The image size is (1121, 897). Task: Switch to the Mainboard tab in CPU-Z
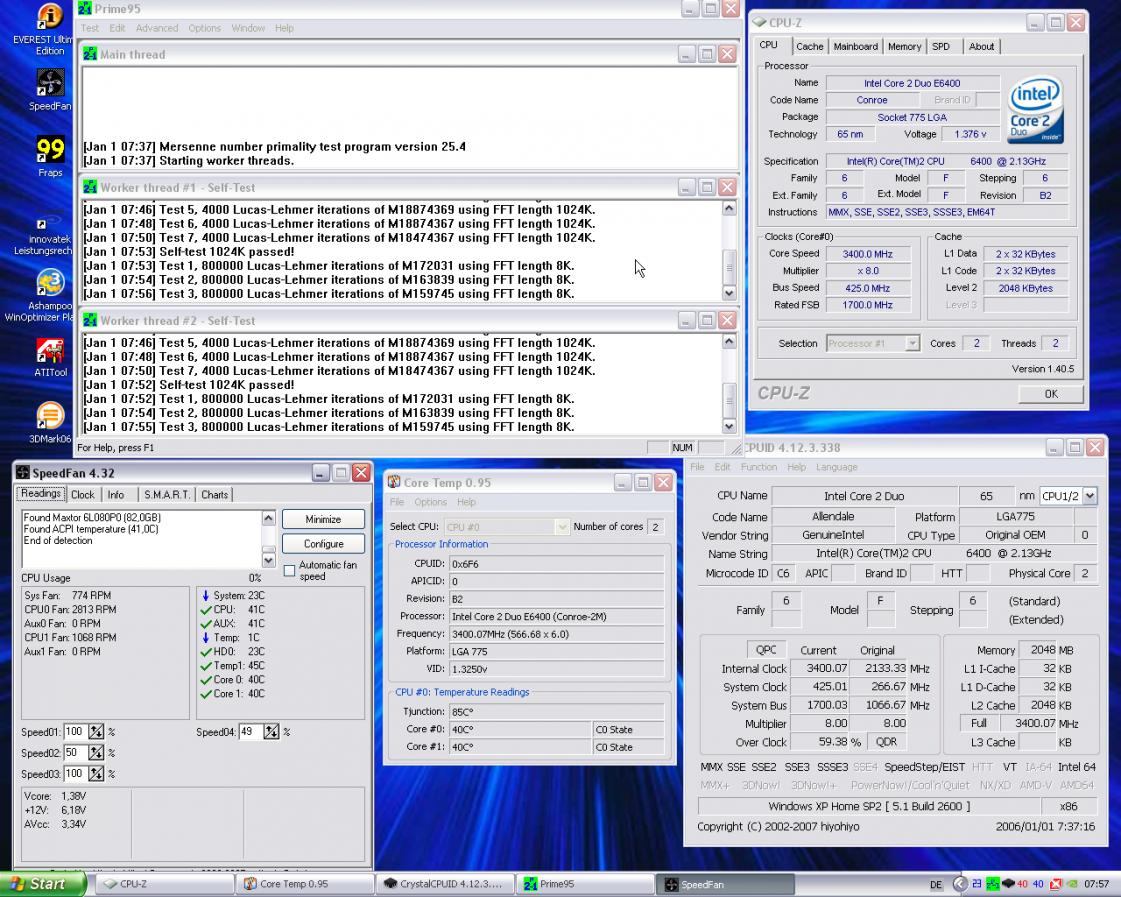pyautogui.click(x=855, y=46)
